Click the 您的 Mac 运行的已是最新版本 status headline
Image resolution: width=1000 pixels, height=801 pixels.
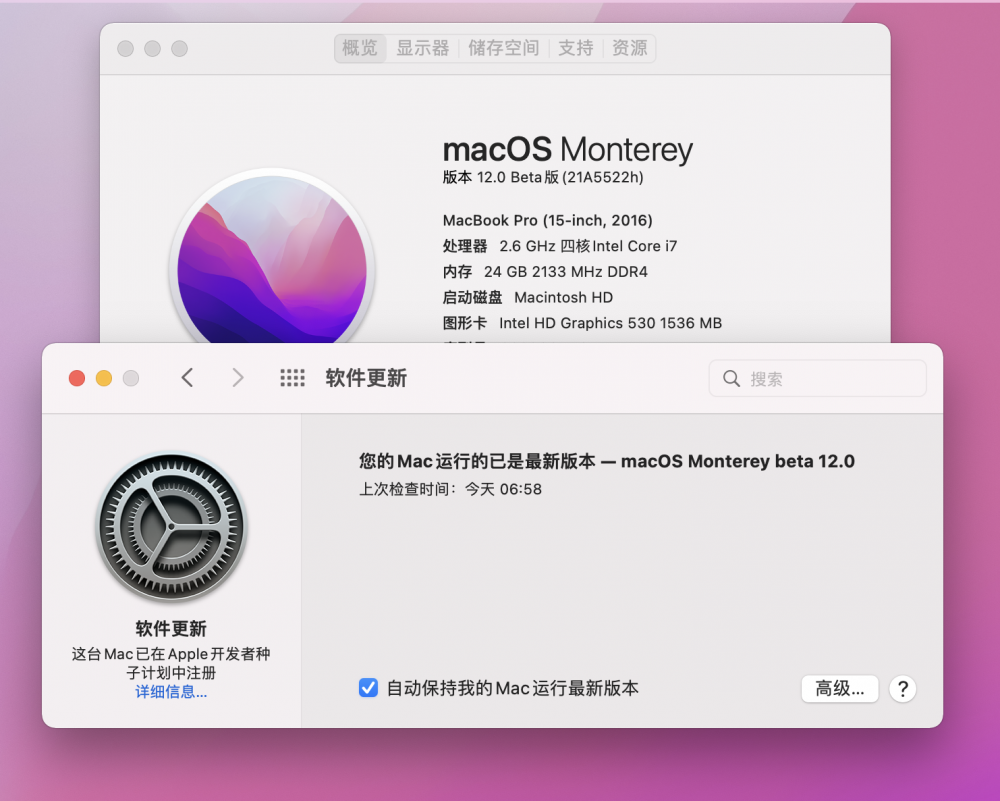607,461
